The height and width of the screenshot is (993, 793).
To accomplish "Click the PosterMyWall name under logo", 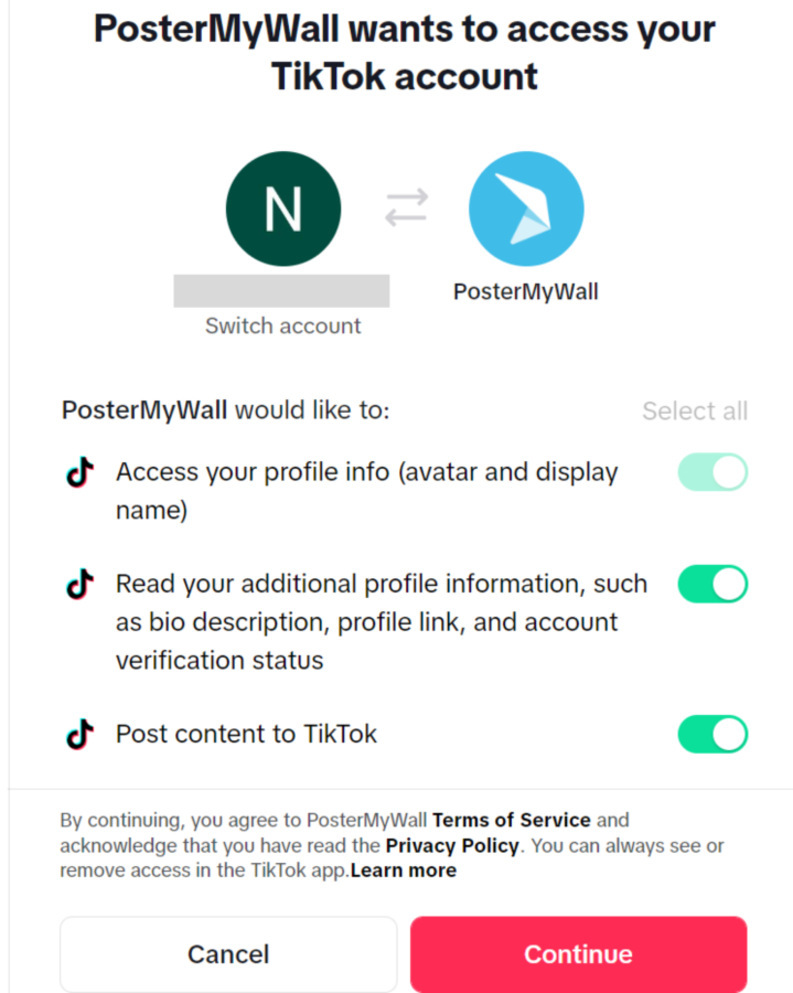I will (526, 292).
